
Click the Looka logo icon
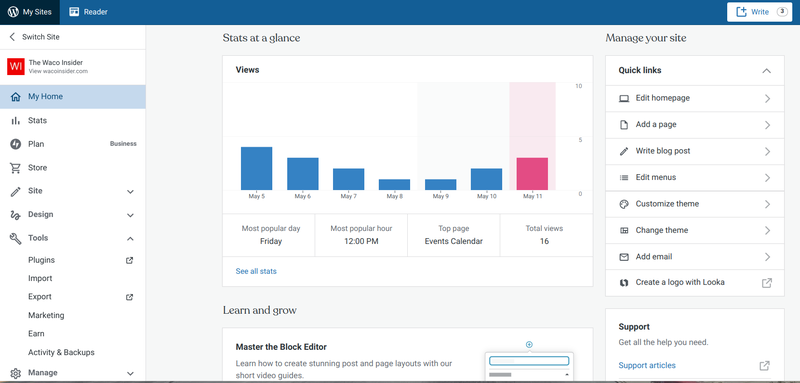[x=623, y=283]
